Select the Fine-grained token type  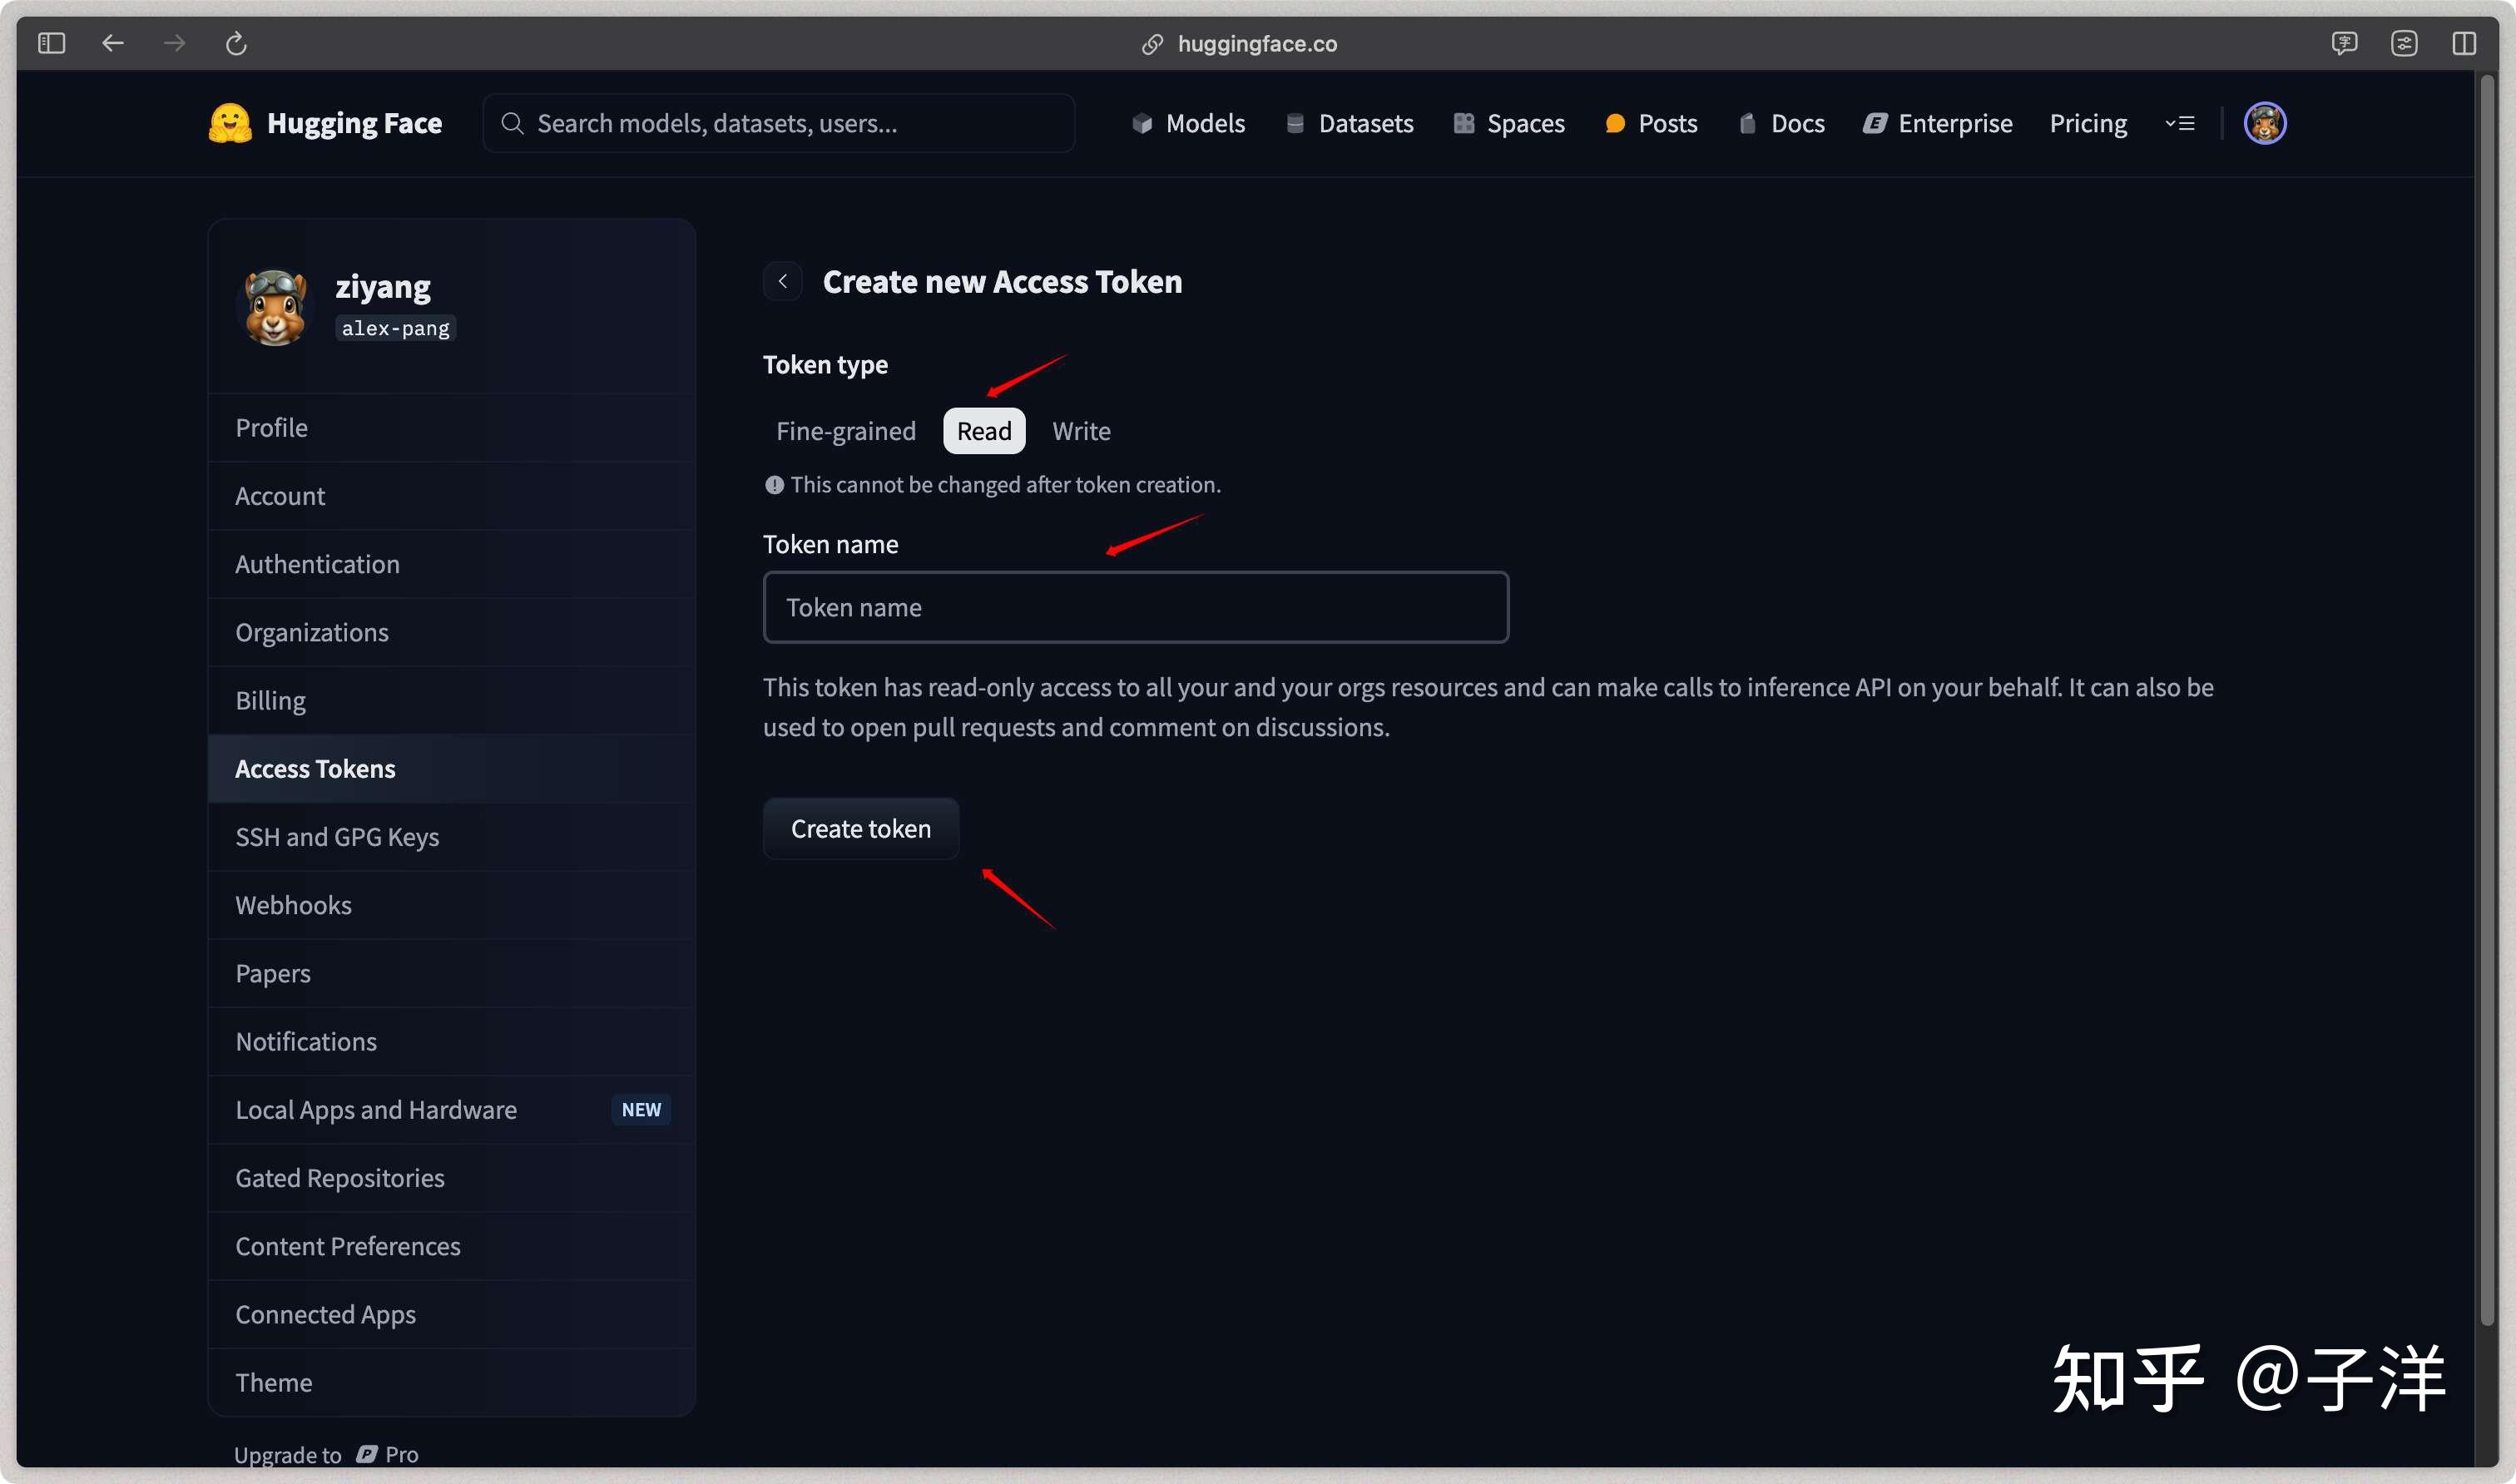(845, 431)
